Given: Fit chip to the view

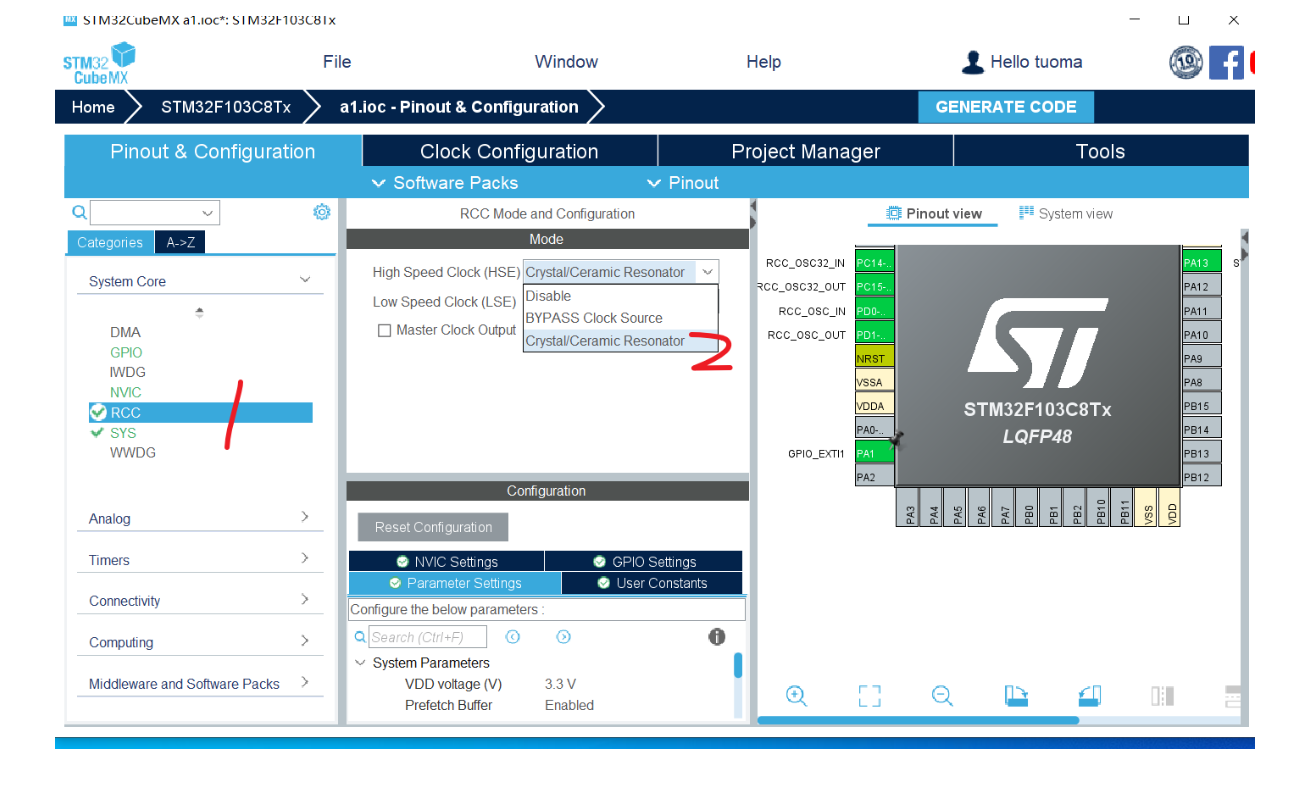Looking at the screenshot, I should click(x=870, y=696).
